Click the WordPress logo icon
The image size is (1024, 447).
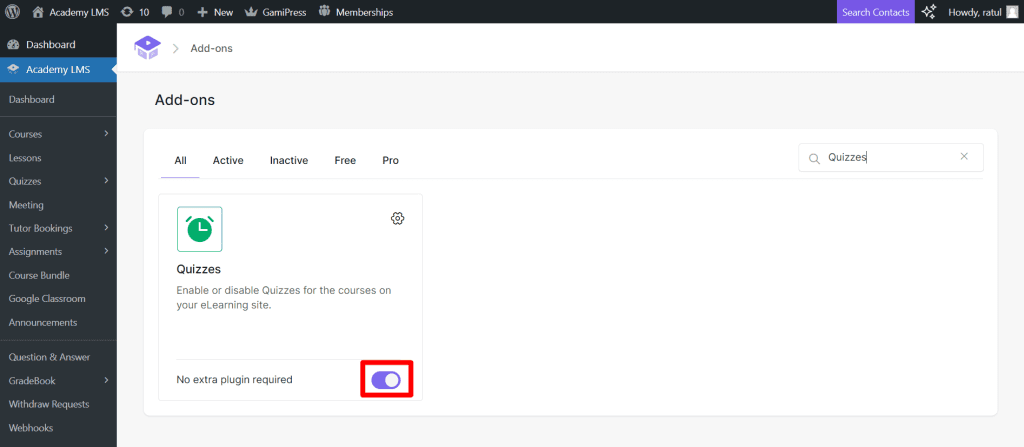tap(13, 12)
